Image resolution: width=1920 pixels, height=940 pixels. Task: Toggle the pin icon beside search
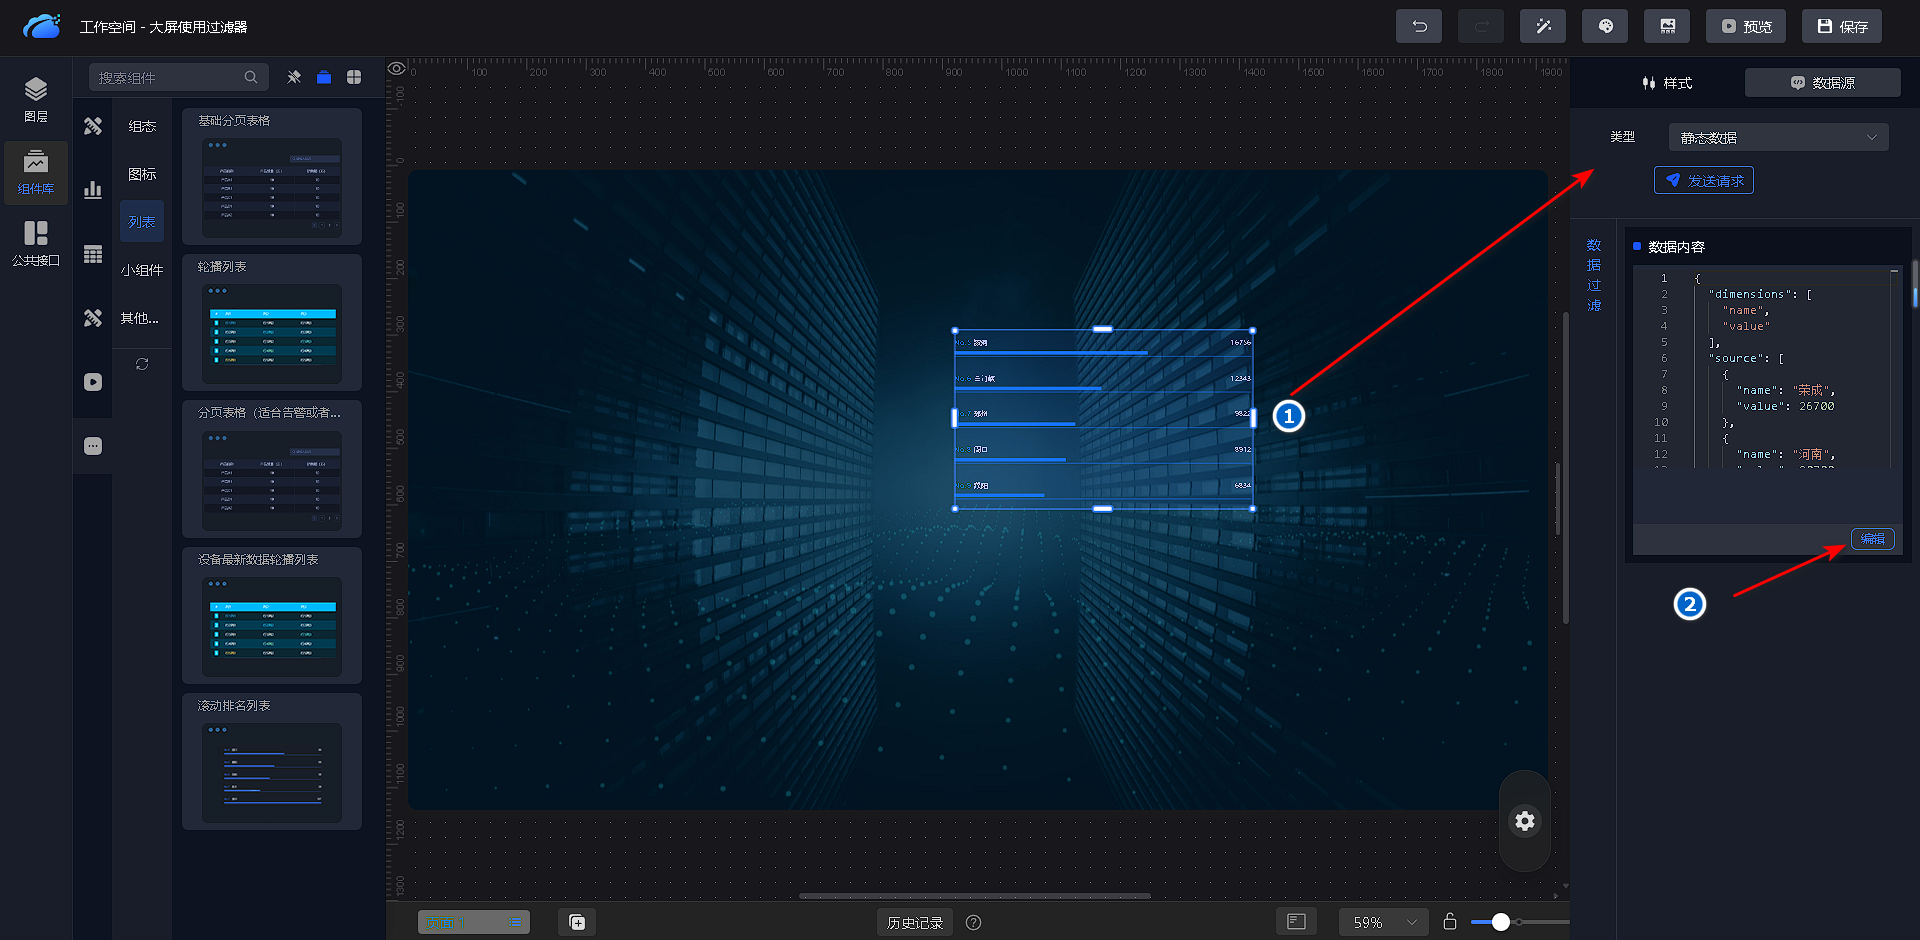294,77
